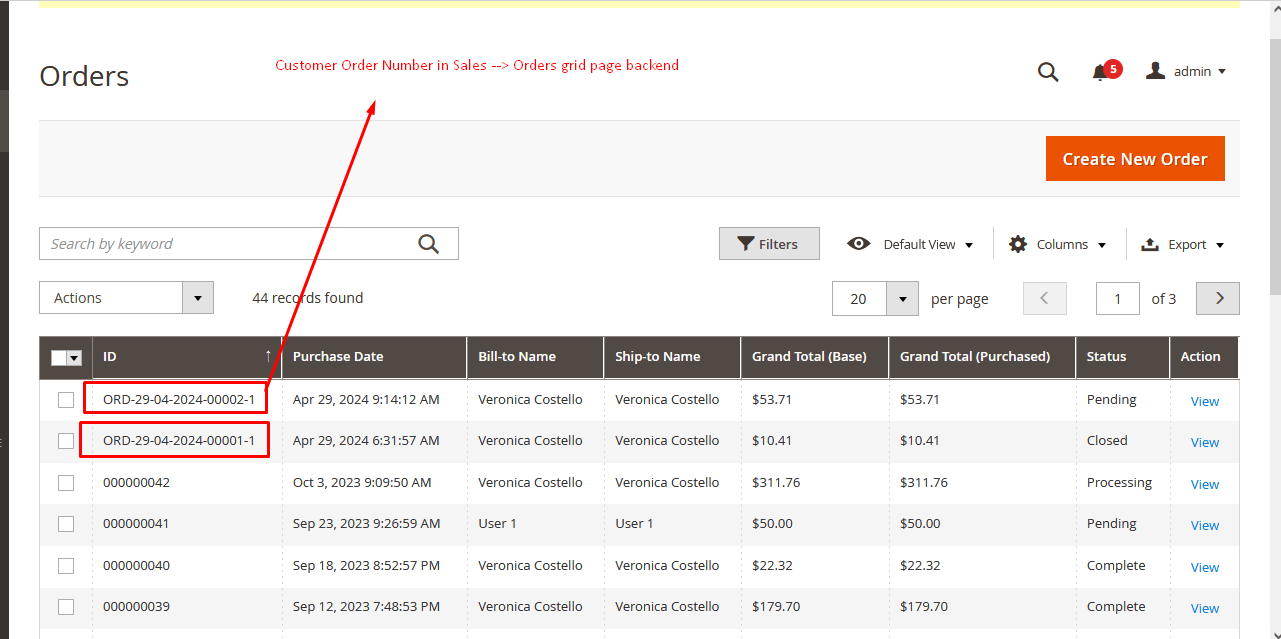Open the Filters button

pos(768,244)
